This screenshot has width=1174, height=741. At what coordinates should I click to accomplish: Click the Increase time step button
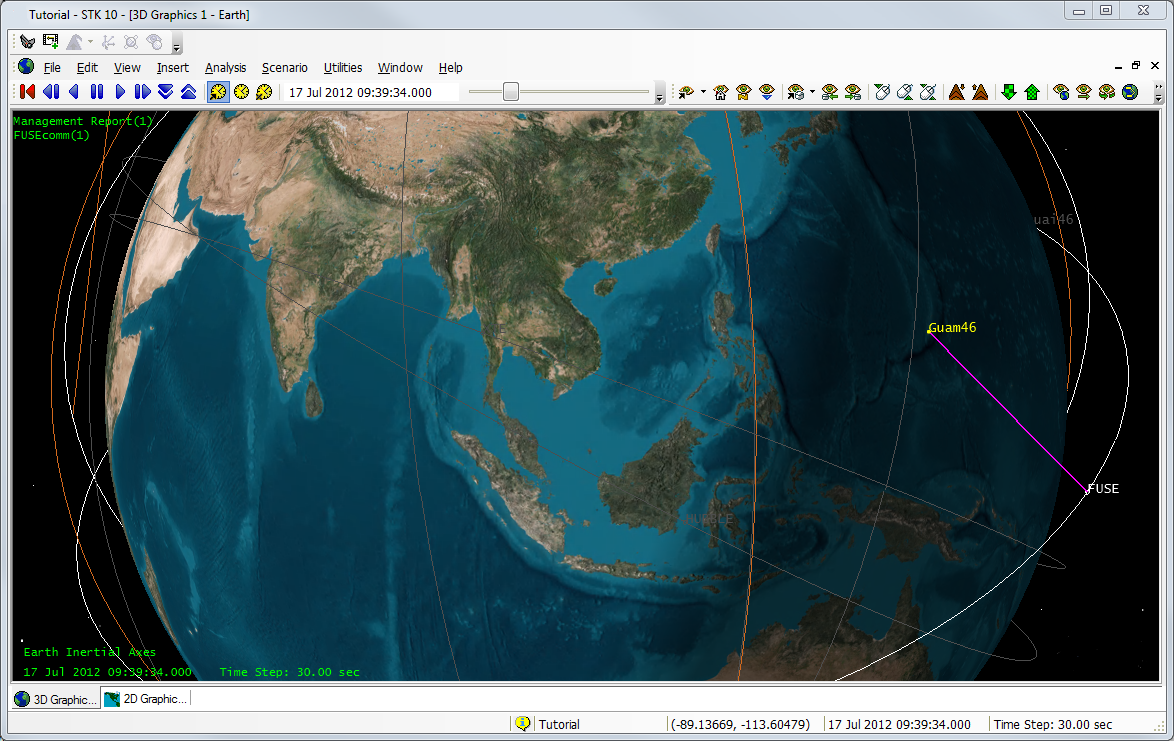(x=188, y=92)
